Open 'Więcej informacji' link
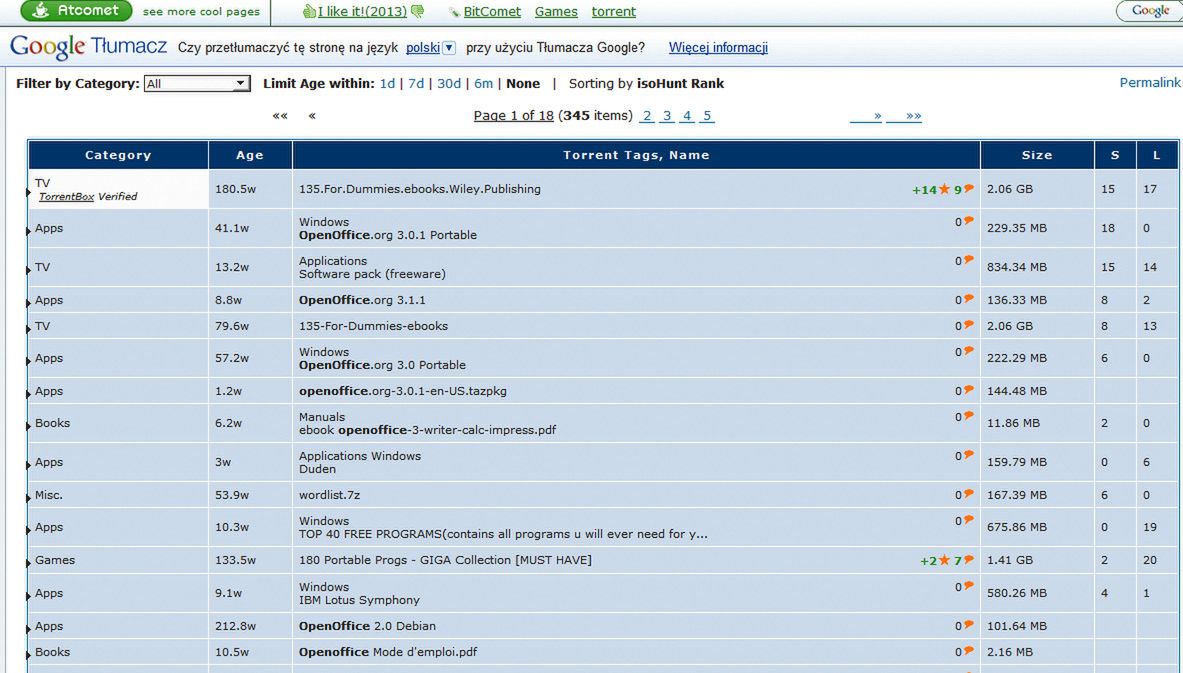Image resolution: width=1183 pixels, height=673 pixels. [718, 48]
